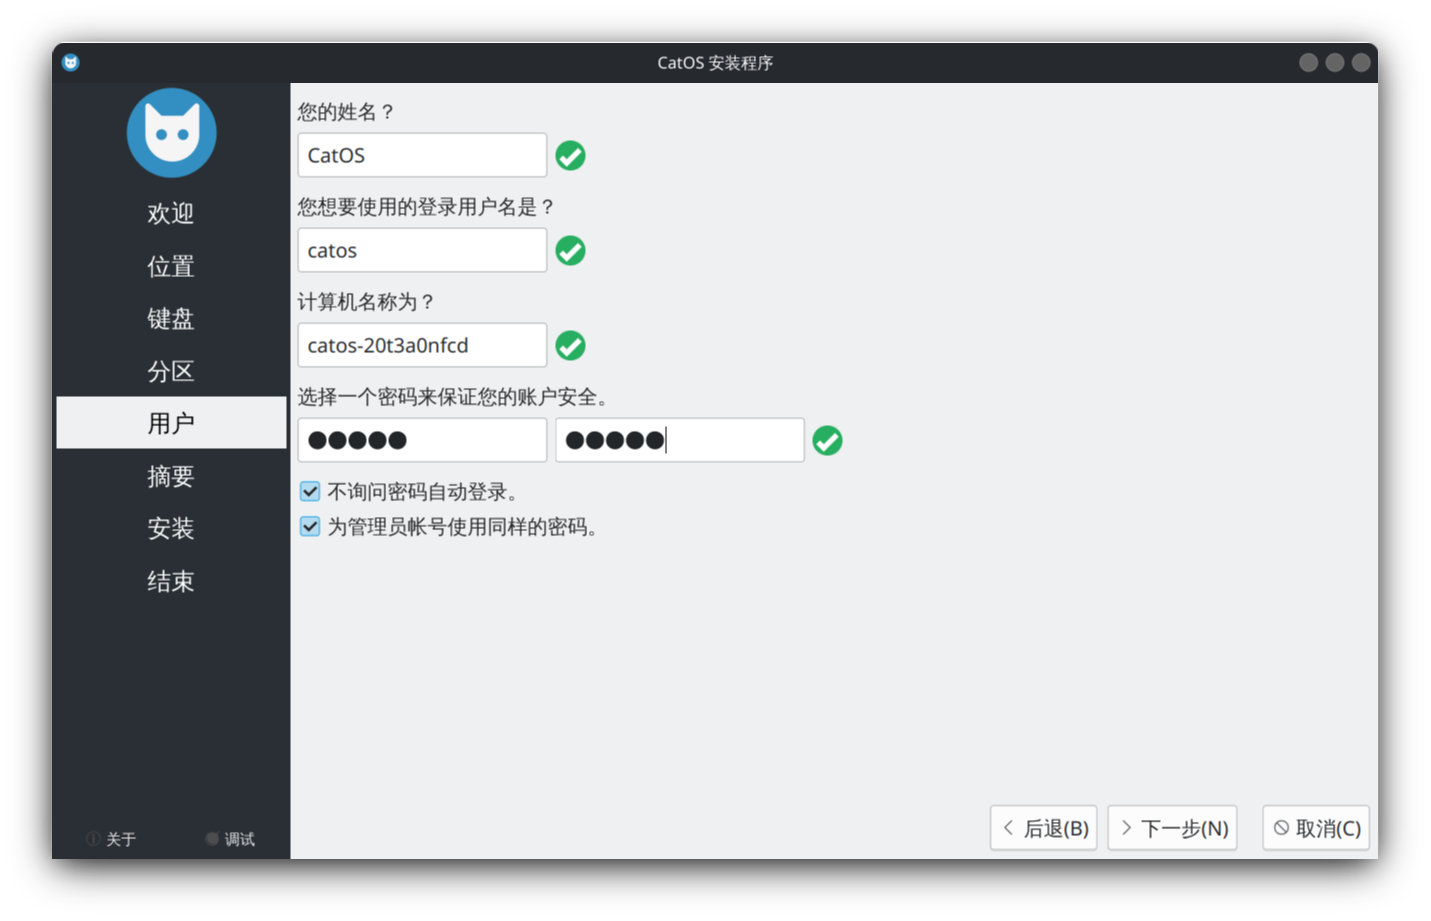Toggle the 调试 debug button
The height and width of the screenshot is (921, 1431).
[x=230, y=839]
